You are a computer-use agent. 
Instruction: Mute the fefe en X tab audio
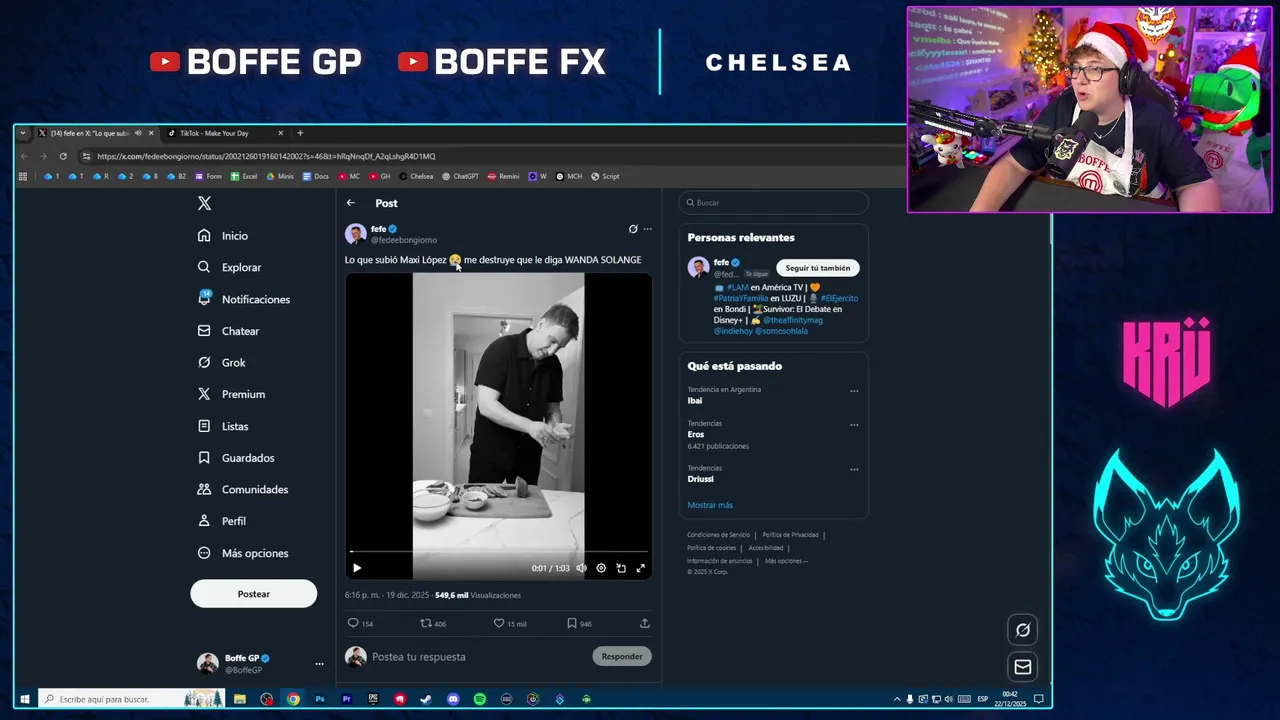click(138, 133)
